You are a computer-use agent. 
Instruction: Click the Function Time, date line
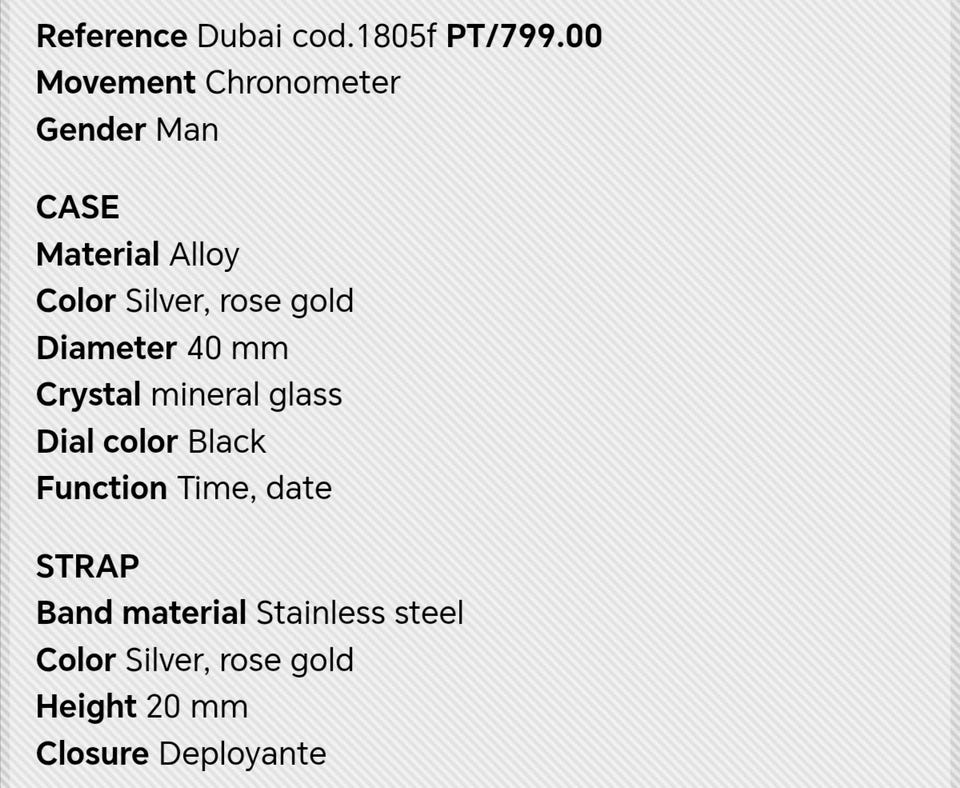point(184,489)
